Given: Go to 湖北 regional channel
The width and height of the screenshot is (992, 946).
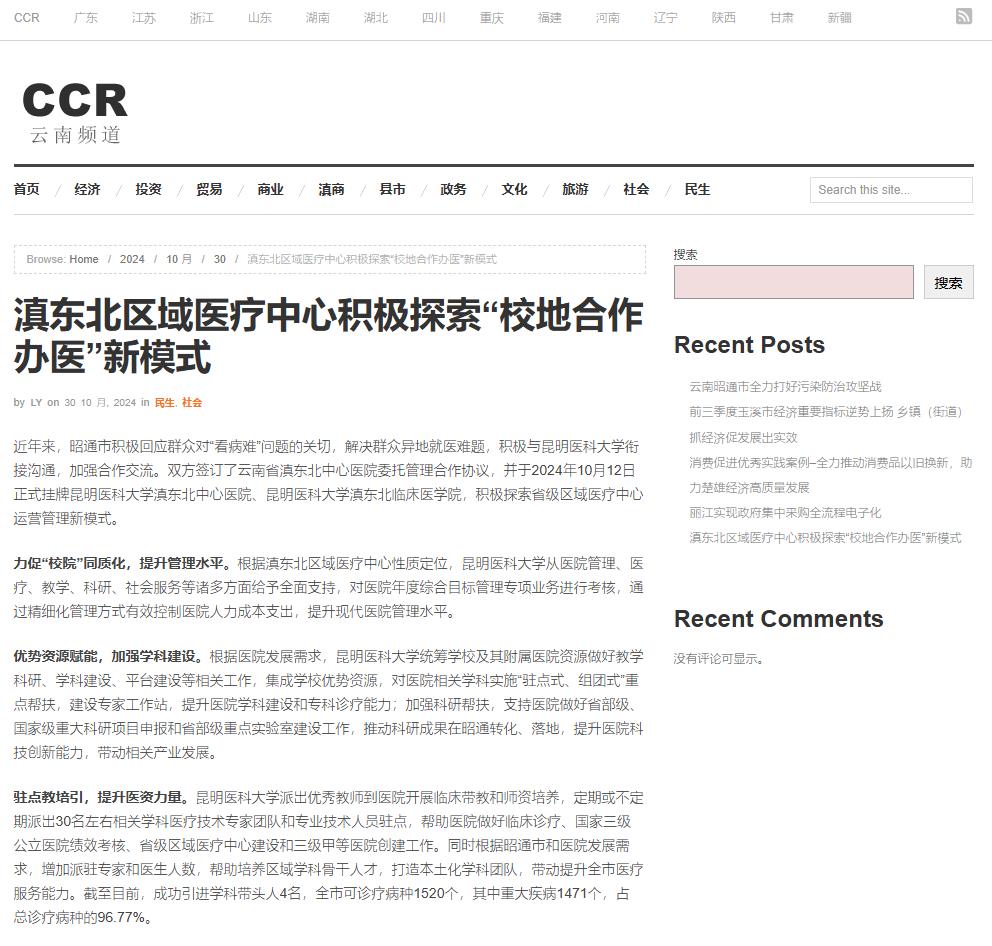Looking at the screenshot, I should 376,18.
